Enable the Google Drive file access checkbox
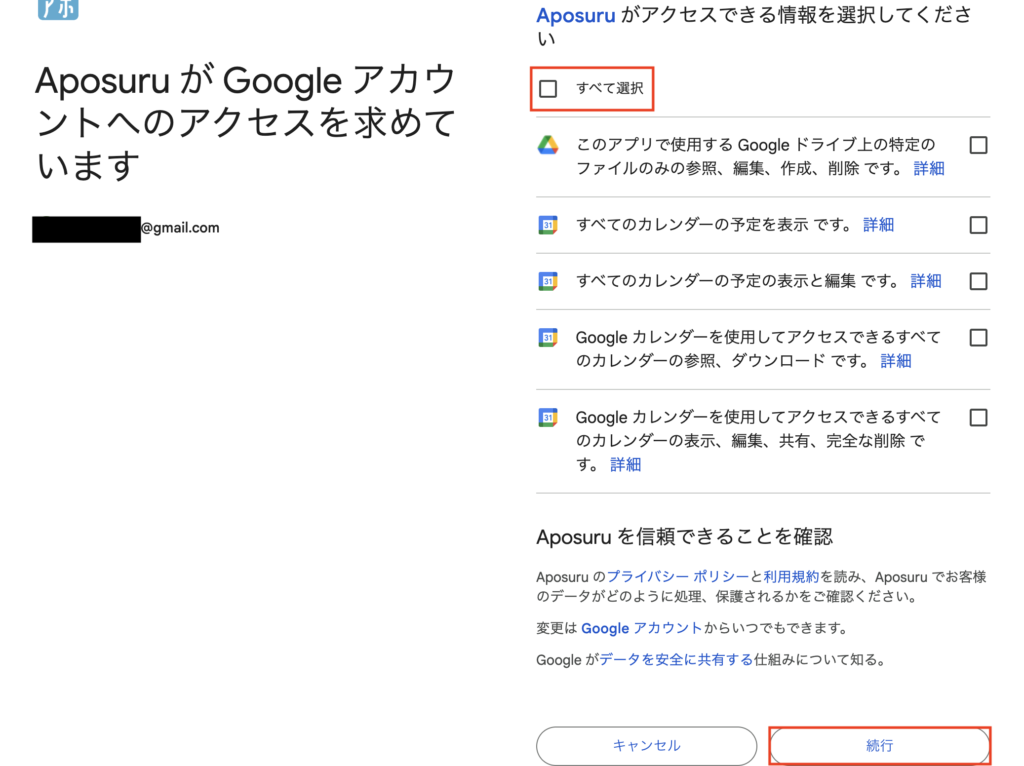1024x766 pixels. coord(978,145)
